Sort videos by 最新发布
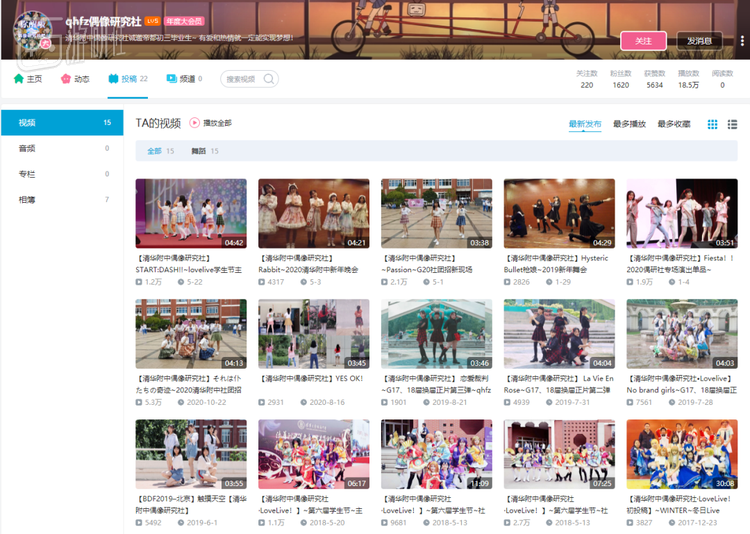This screenshot has width=750, height=534. 585,124
